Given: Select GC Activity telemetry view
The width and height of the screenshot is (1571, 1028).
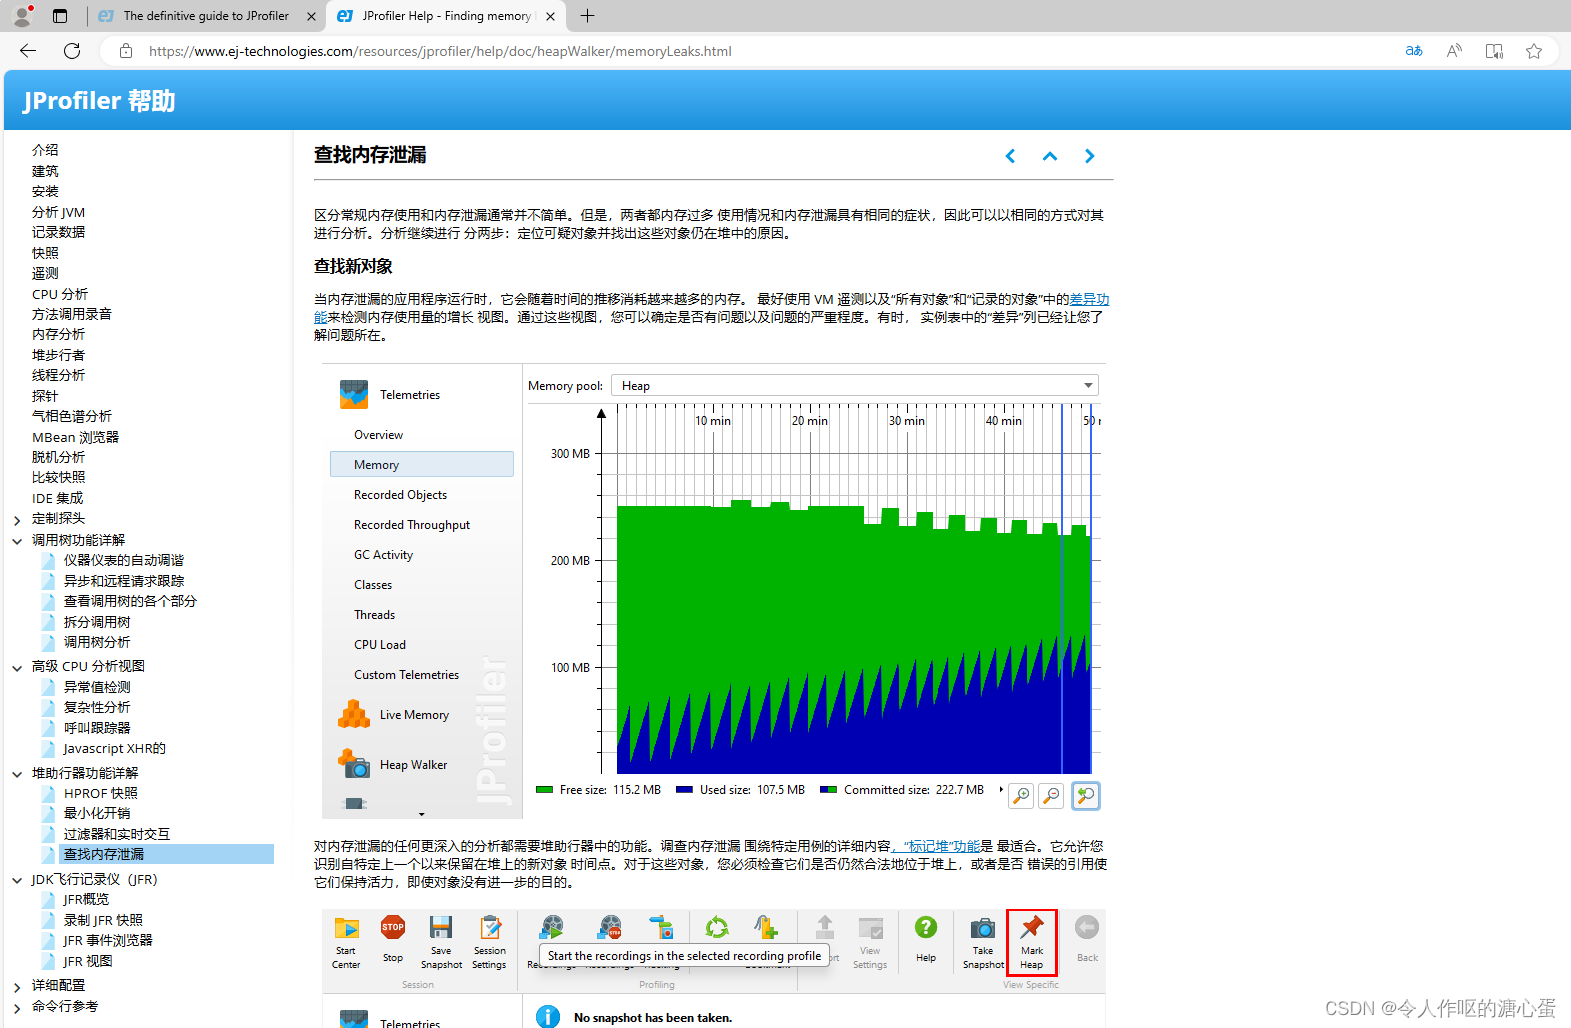Looking at the screenshot, I should coord(383,555).
